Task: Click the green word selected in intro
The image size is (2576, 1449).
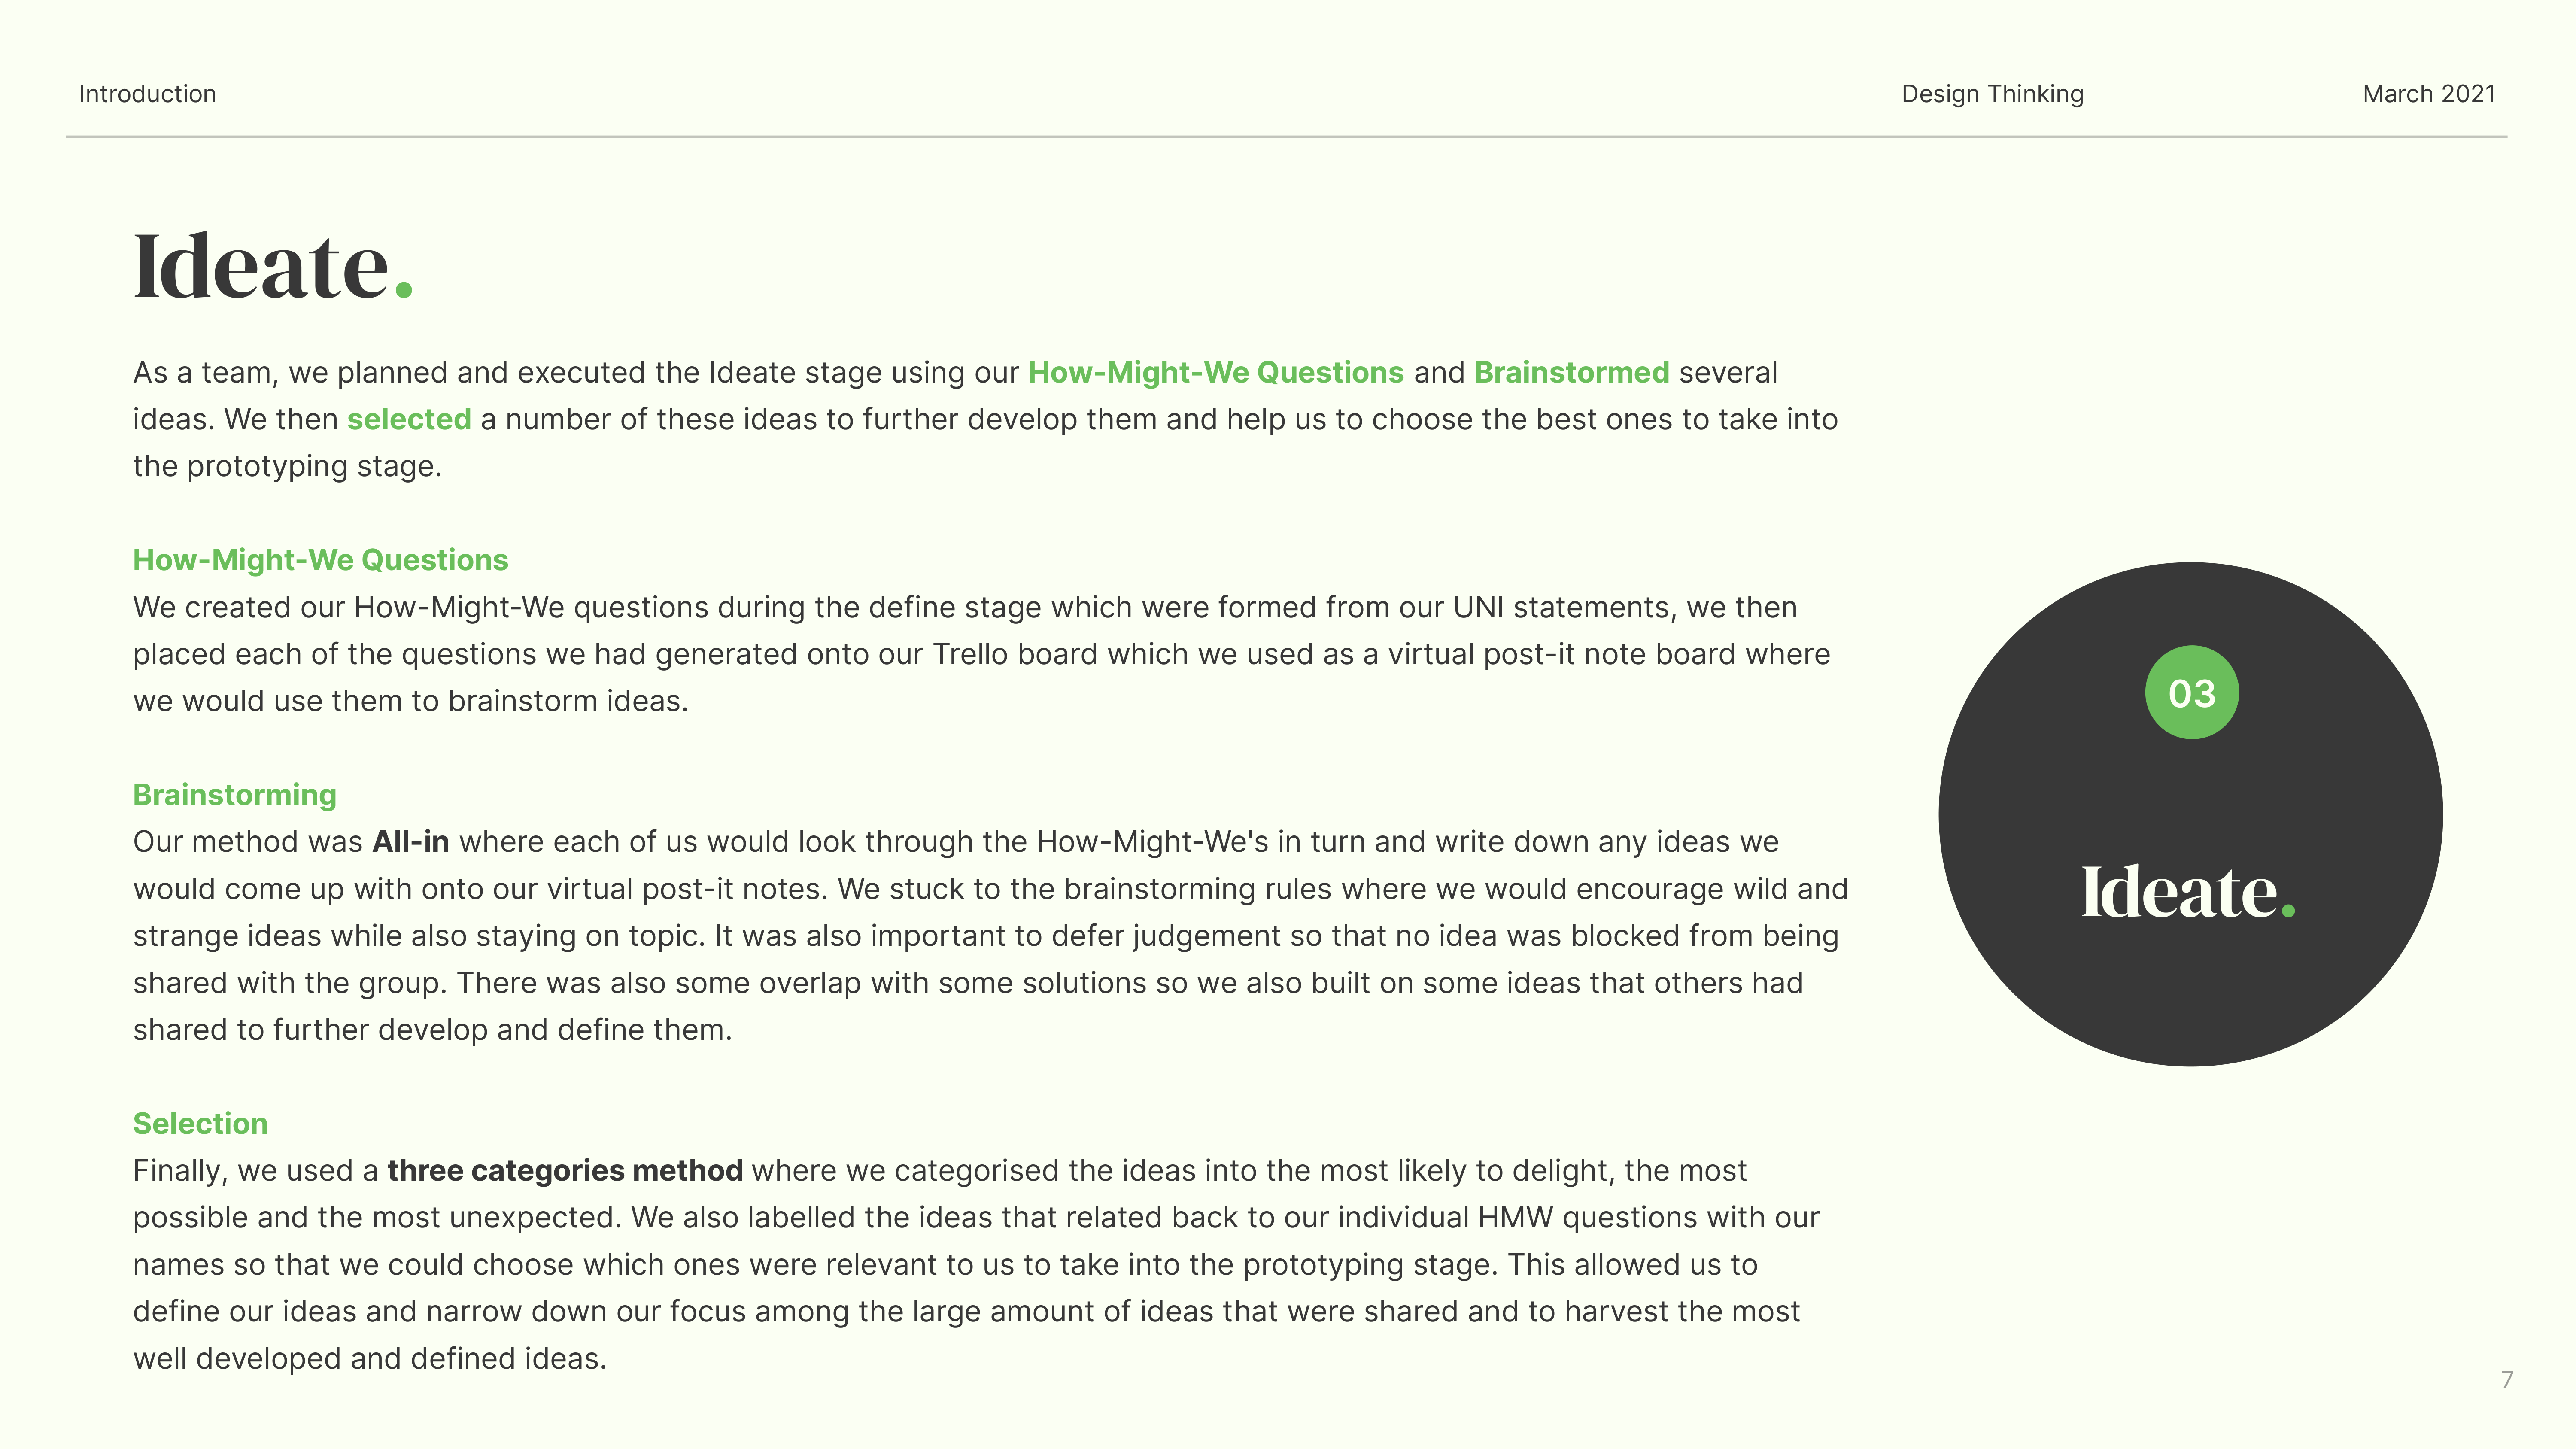Action: point(409,420)
